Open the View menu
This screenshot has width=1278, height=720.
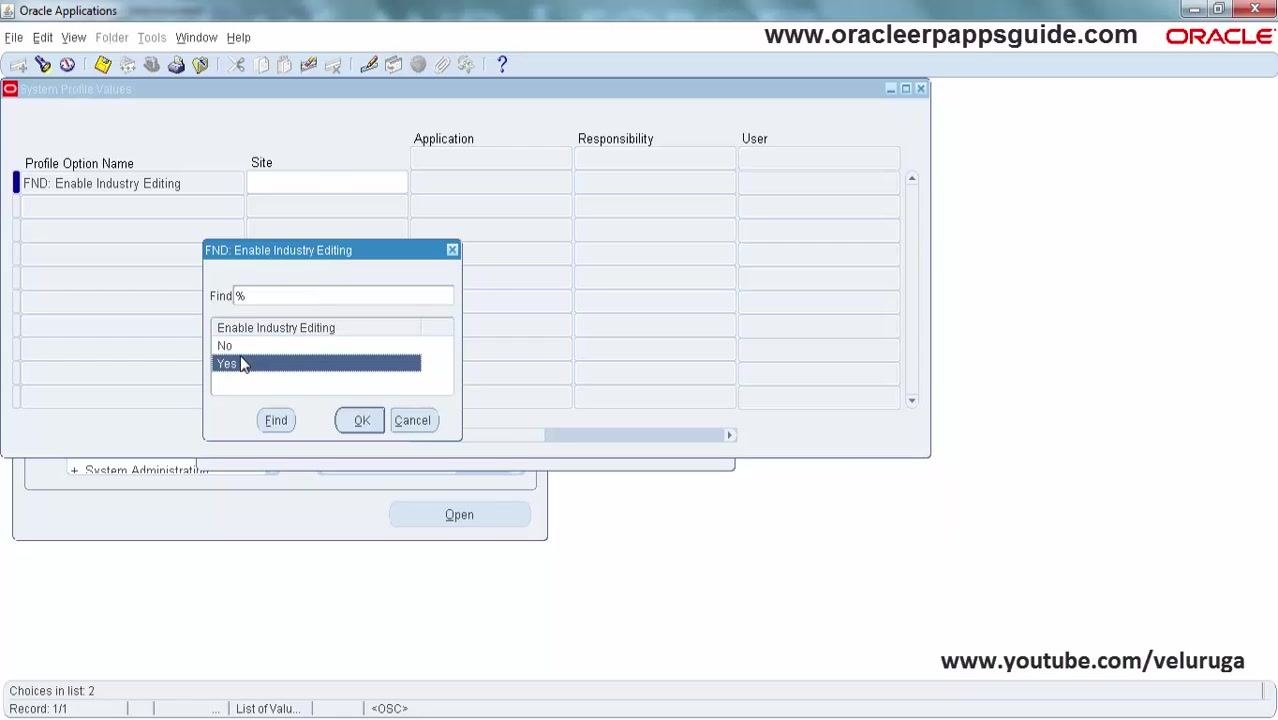pos(74,38)
